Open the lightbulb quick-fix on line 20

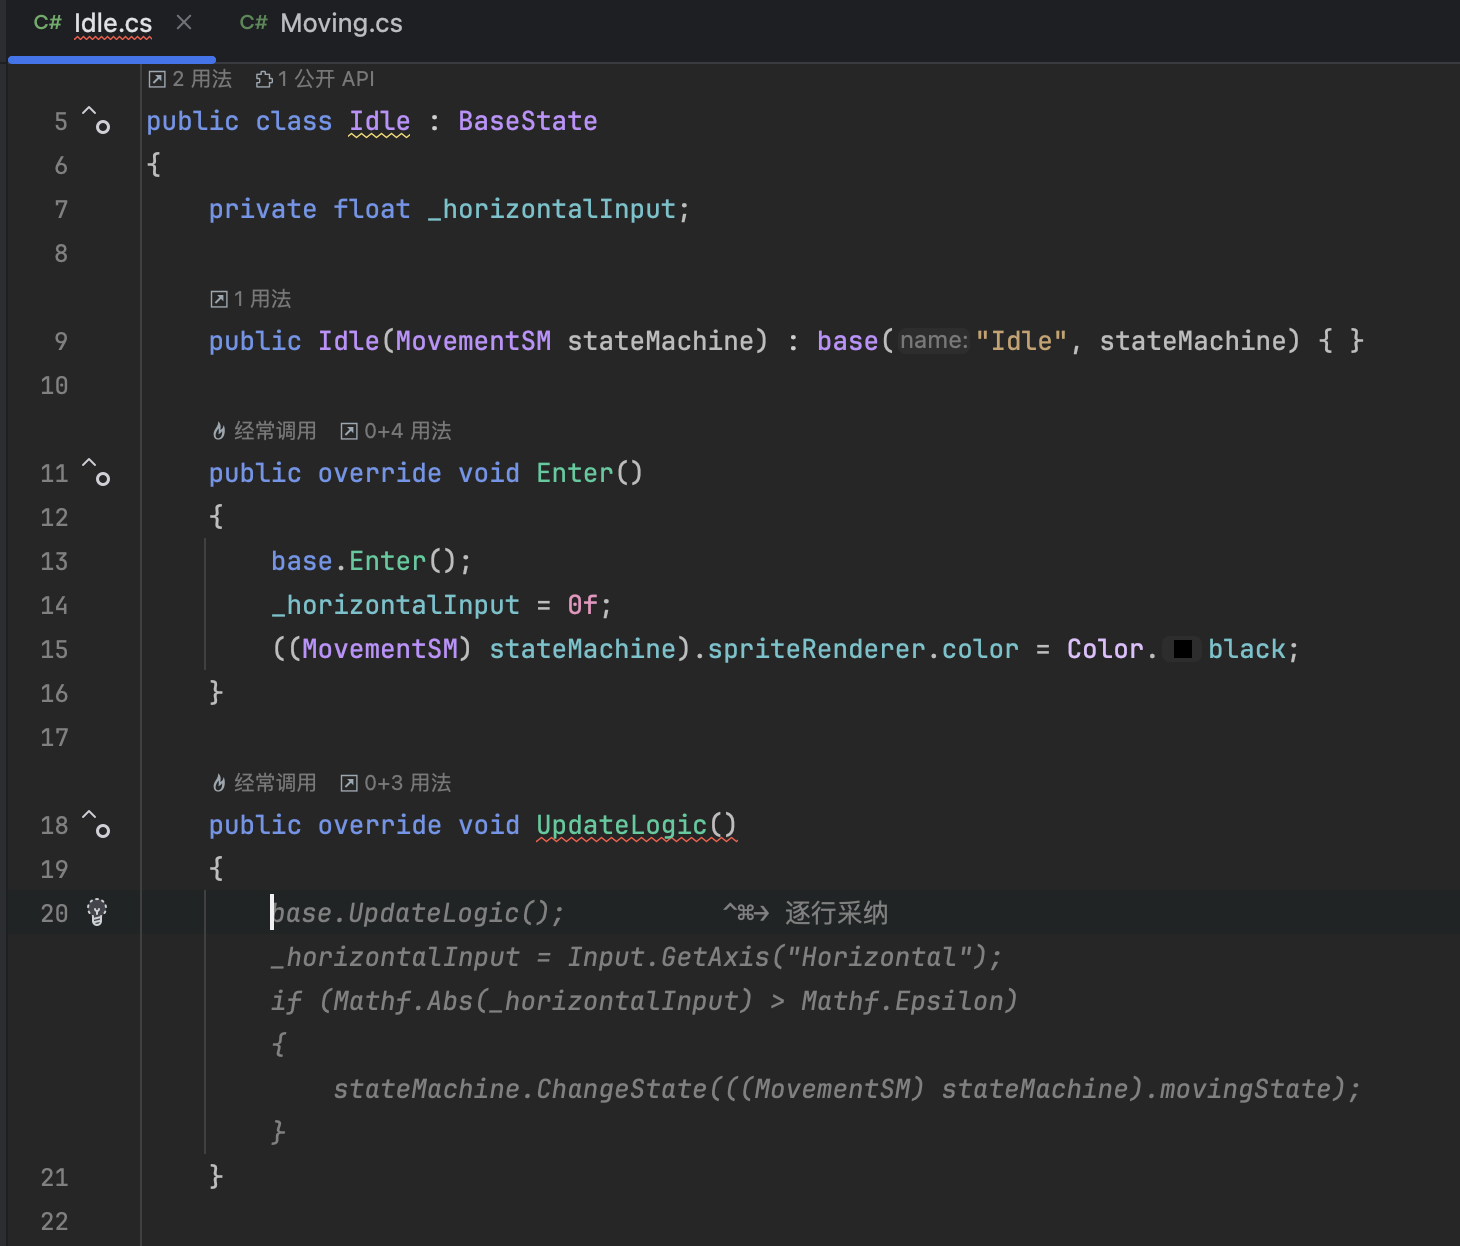click(97, 912)
